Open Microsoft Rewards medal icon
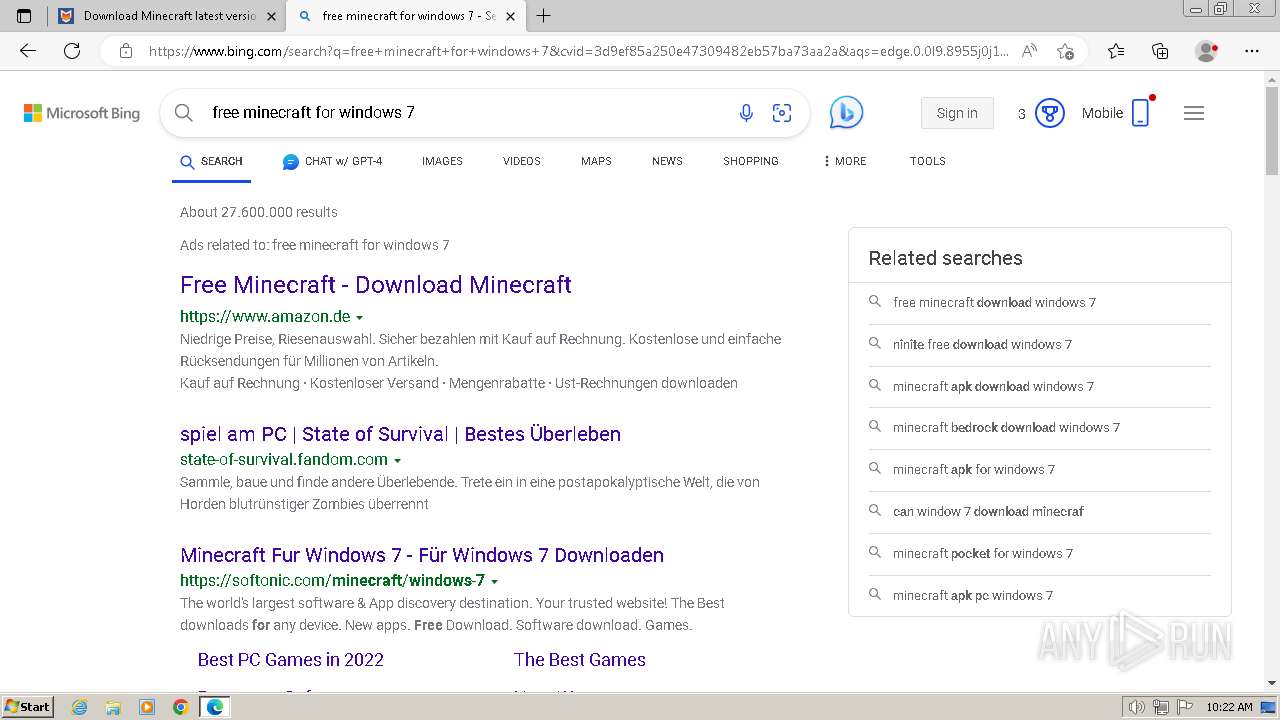Viewport: 1280px width, 720px height. click(x=1049, y=113)
